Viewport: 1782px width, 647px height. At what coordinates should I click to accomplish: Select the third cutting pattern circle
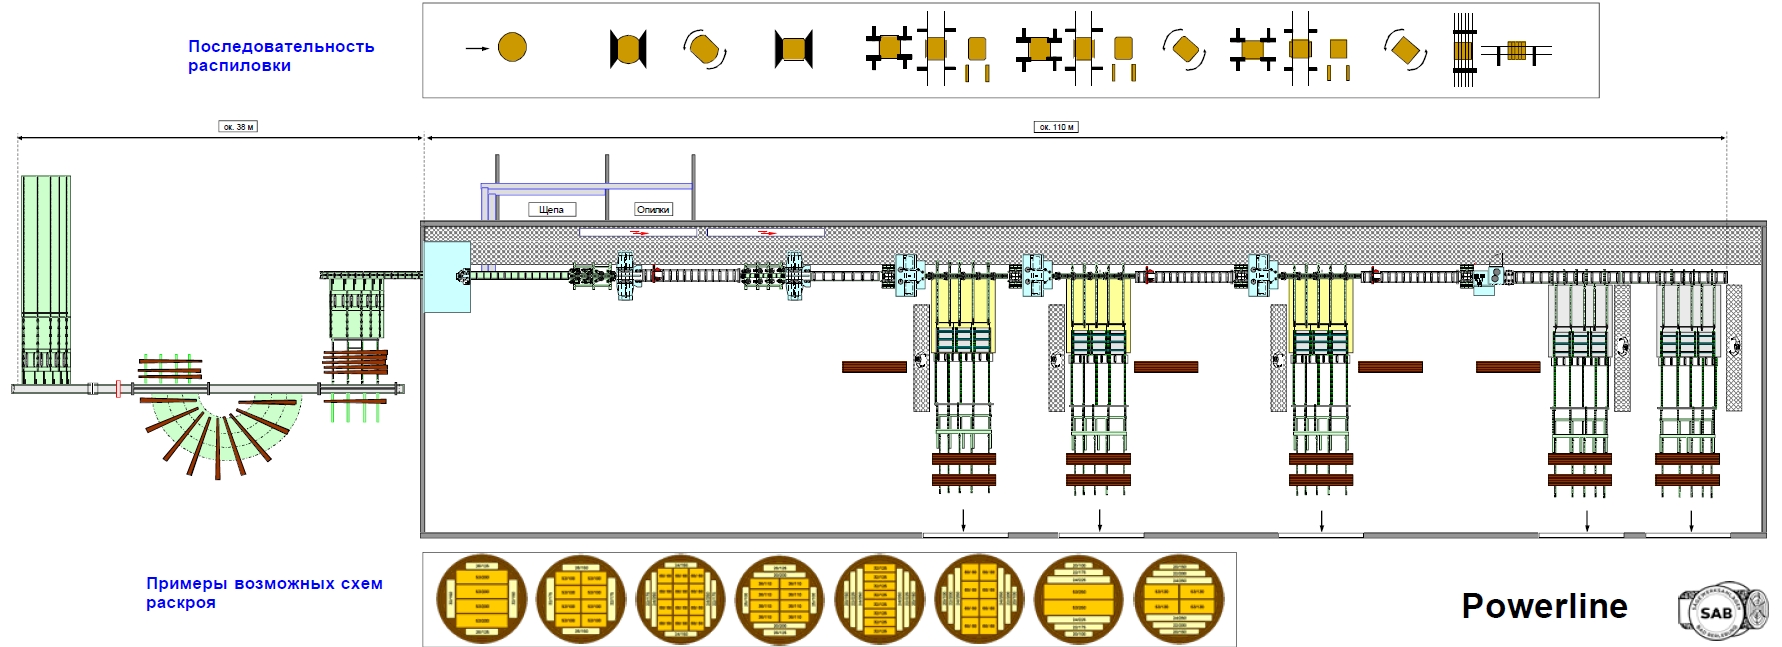tap(681, 599)
